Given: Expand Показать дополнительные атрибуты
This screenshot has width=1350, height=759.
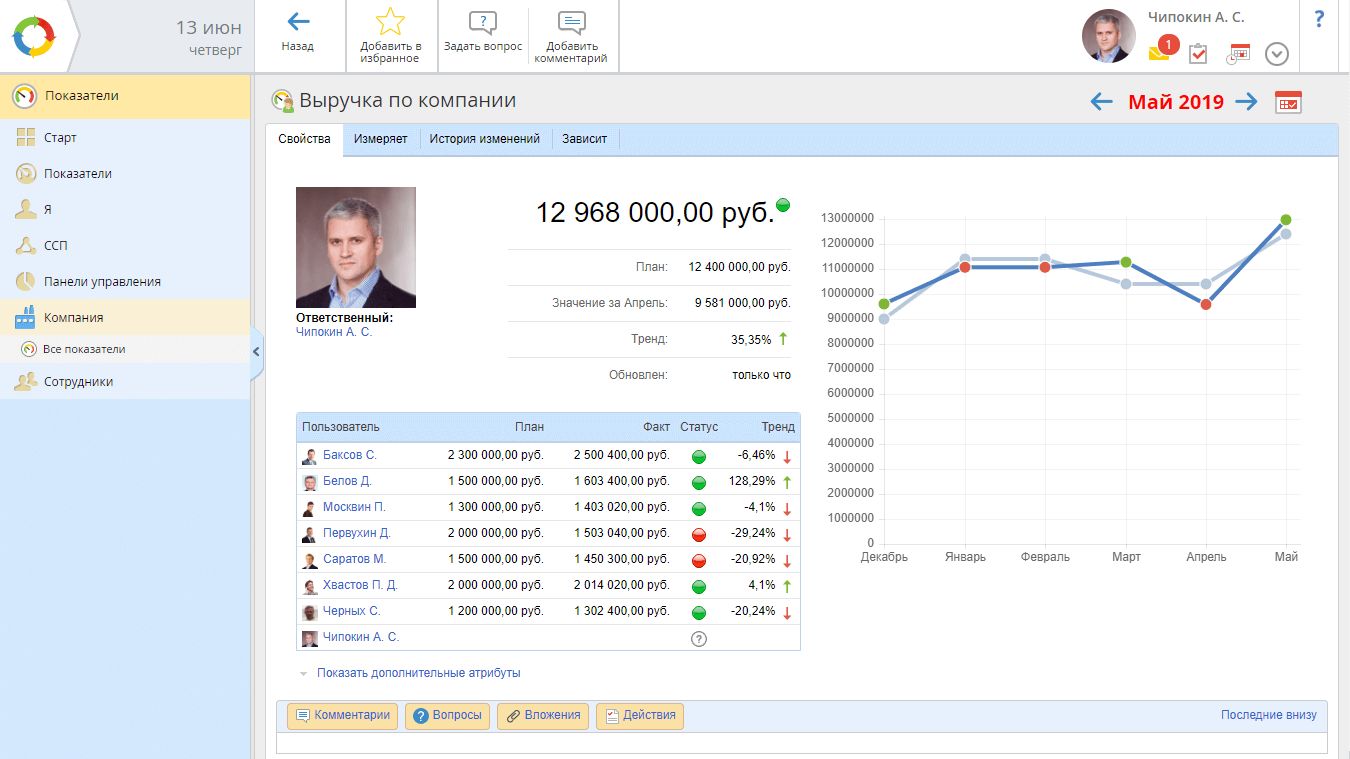Looking at the screenshot, I should coord(418,673).
